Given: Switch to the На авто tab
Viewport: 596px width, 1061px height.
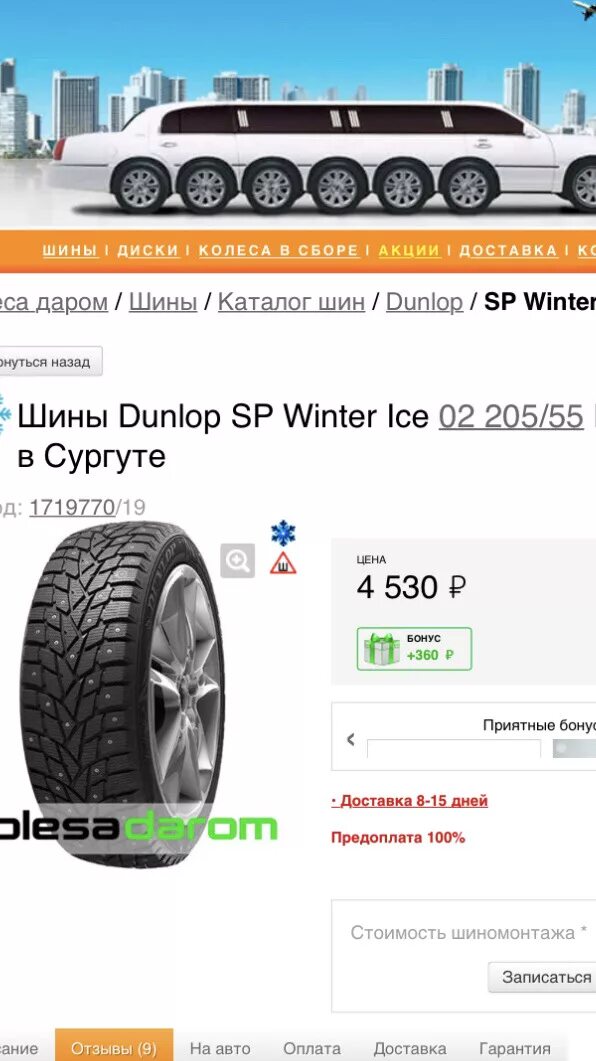Looking at the screenshot, I should (220, 1049).
